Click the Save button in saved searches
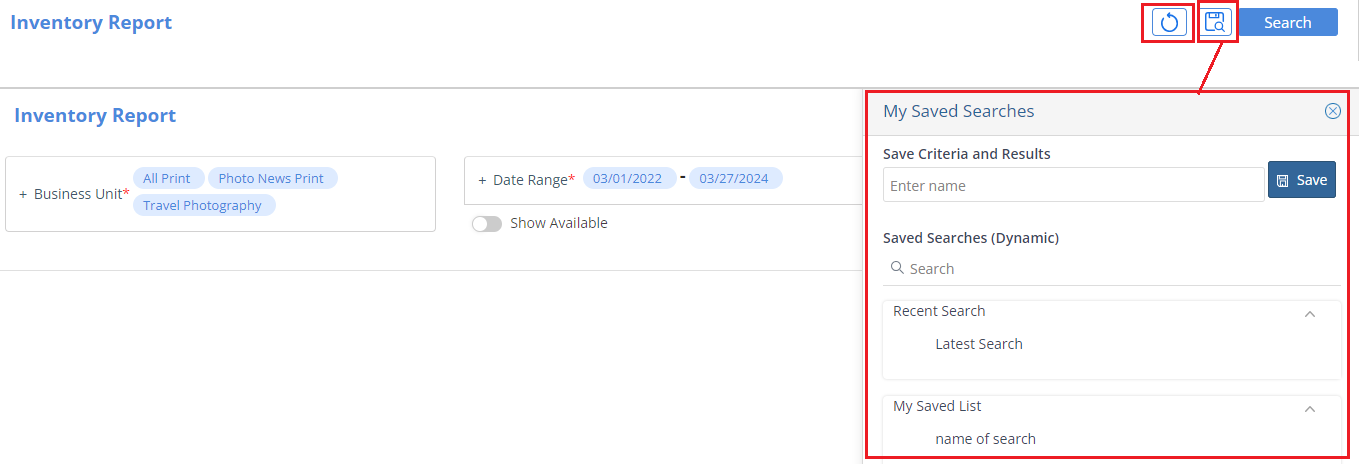 [1302, 180]
